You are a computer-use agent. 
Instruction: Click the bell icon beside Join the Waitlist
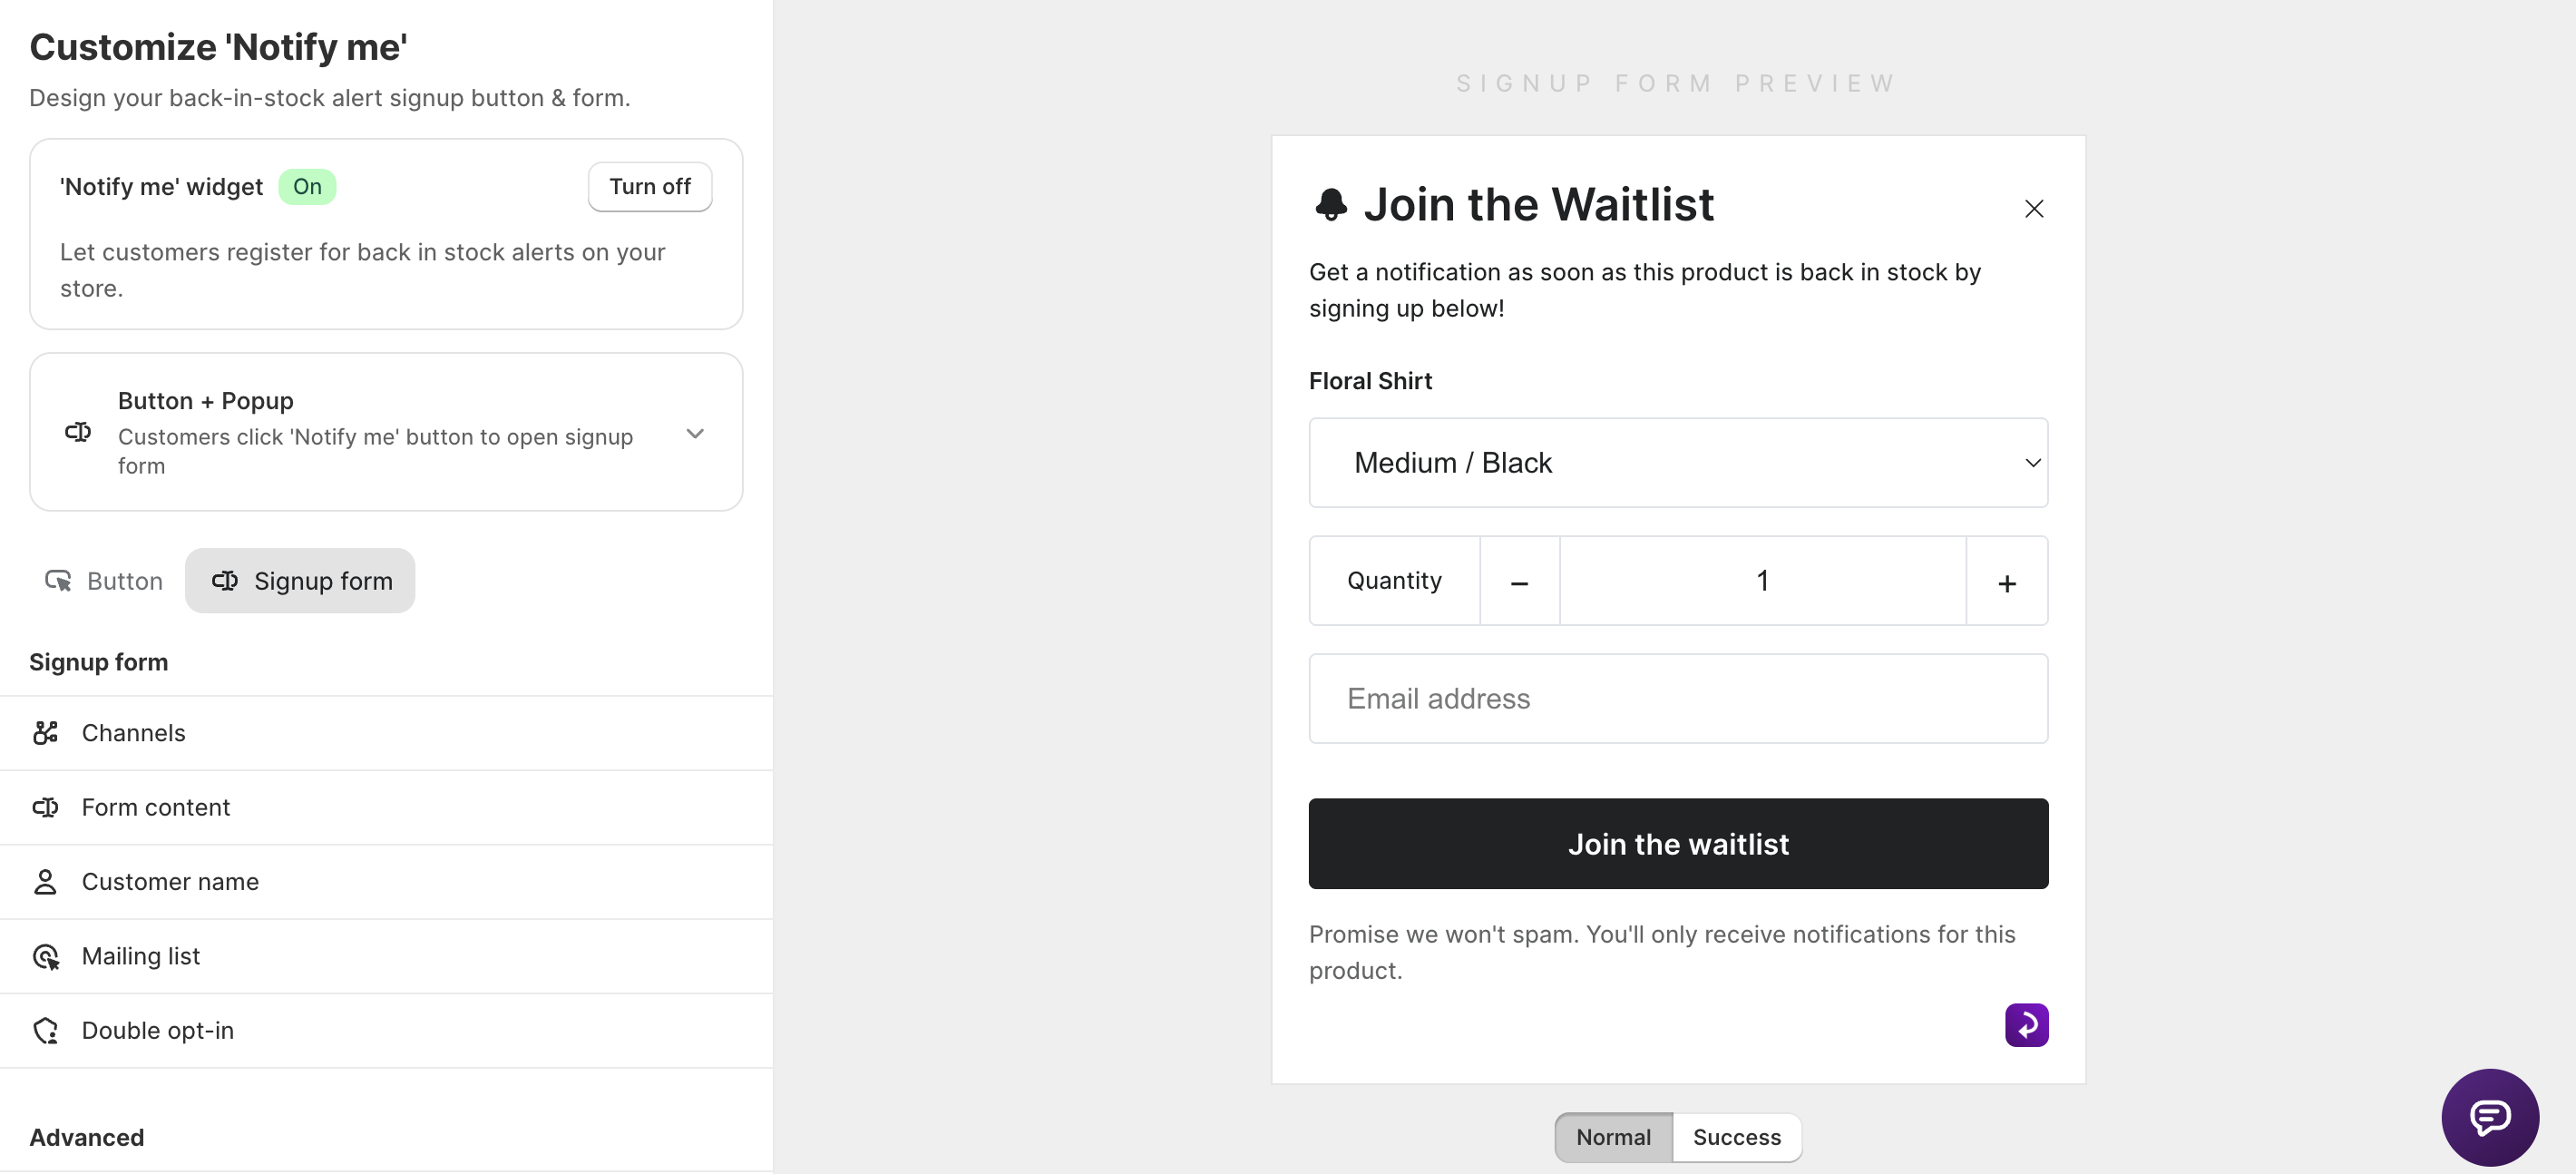click(1331, 205)
